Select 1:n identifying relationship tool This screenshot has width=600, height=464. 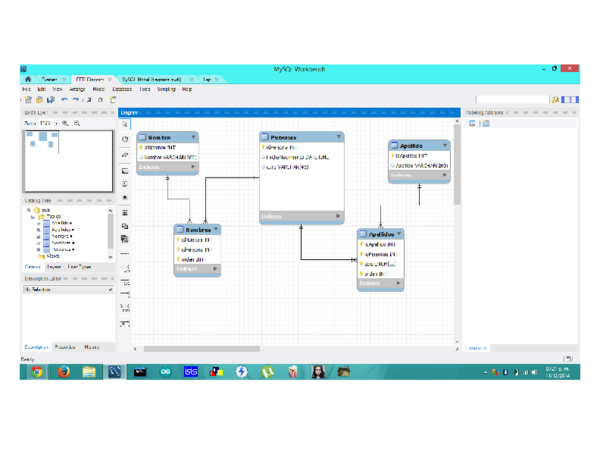125,294
